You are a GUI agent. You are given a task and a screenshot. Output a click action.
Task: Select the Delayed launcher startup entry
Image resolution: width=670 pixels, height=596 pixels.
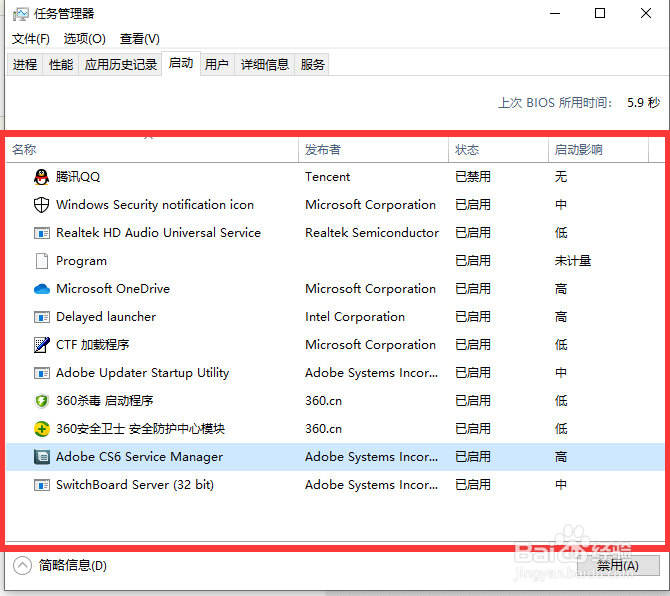point(106,317)
